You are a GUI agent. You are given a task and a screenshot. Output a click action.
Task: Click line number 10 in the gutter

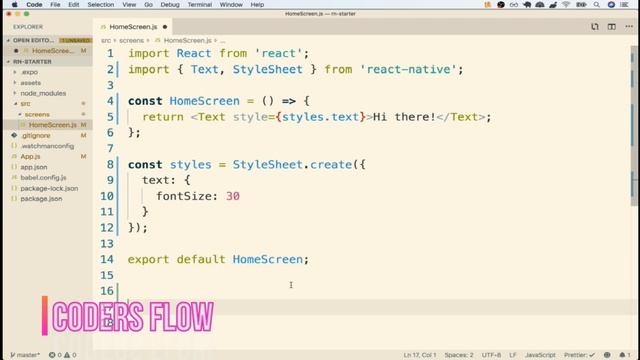point(107,196)
